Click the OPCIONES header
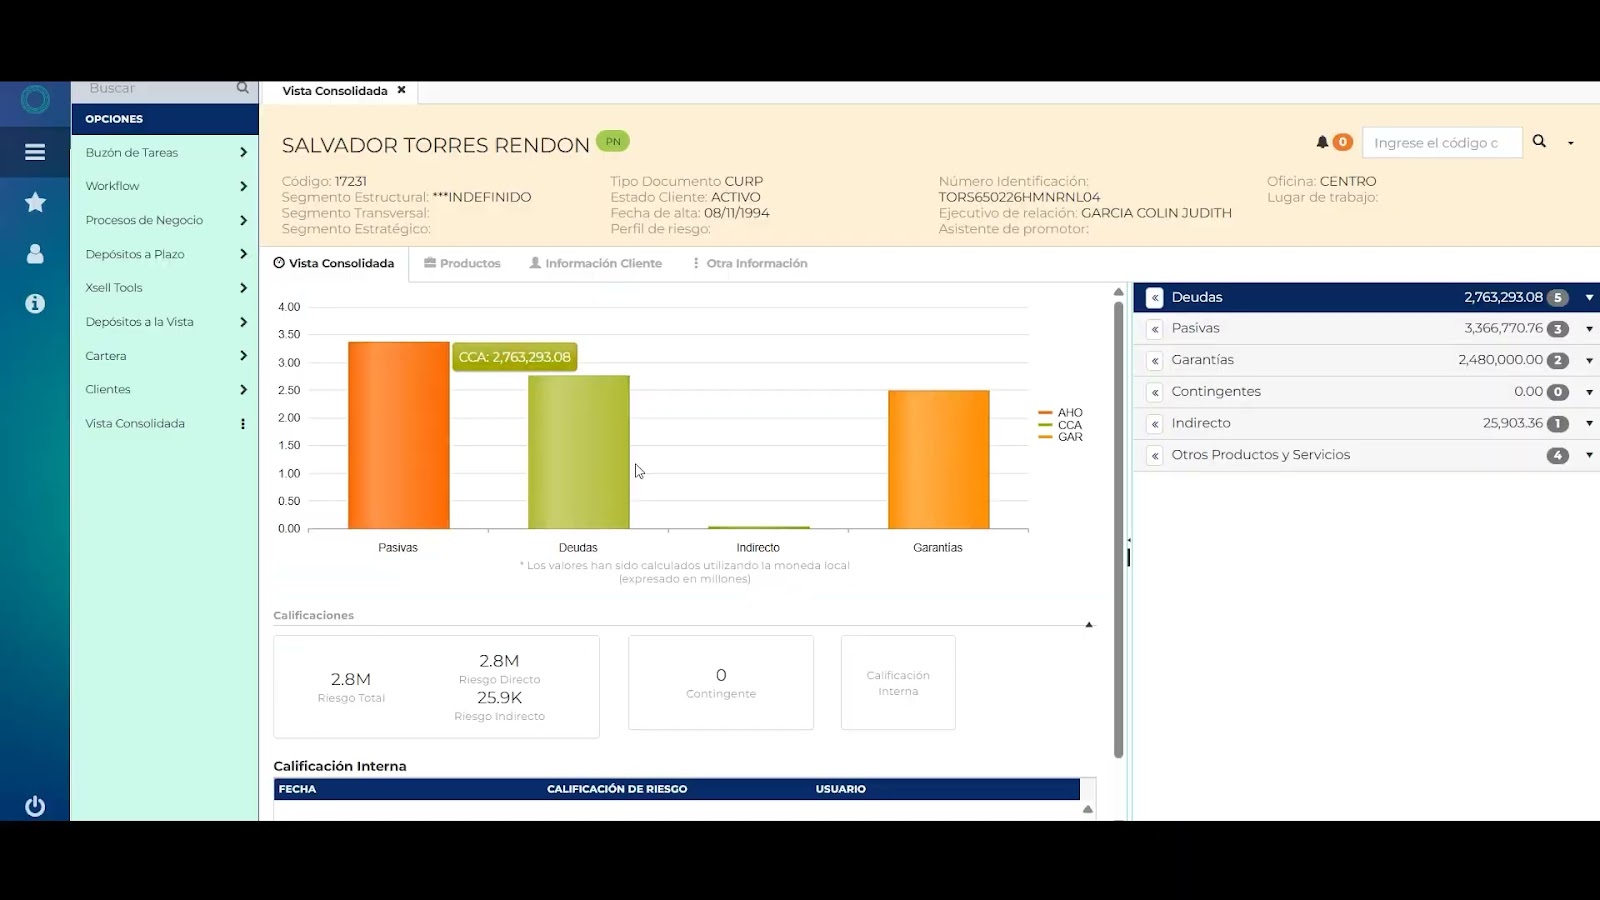This screenshot has width=1600, height=900. point(165,119)
